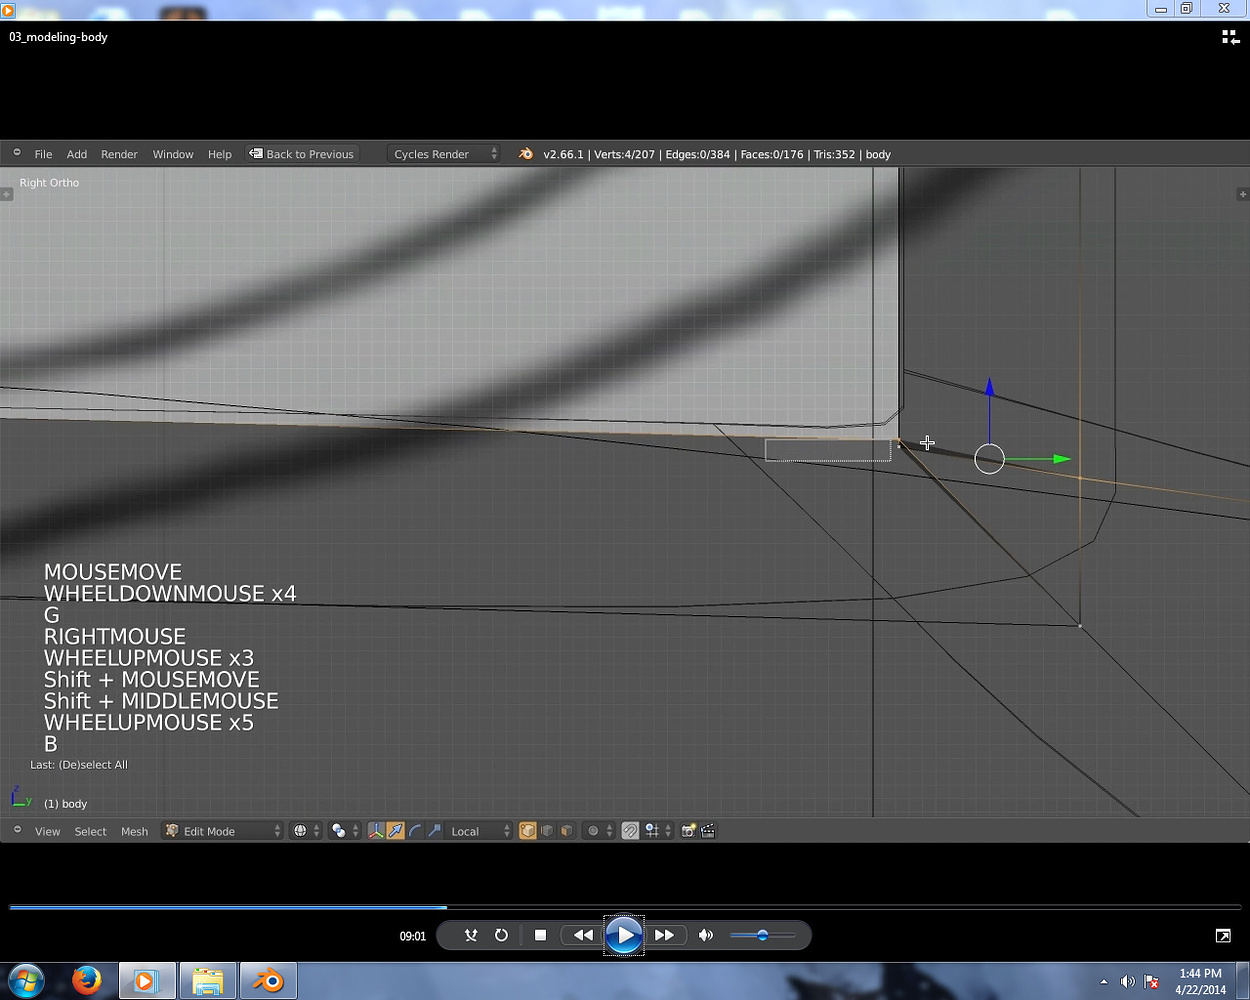Viewport: 1250px width, 1000px height.
Task: Play the video with blue play button
Action: (624, 935)
